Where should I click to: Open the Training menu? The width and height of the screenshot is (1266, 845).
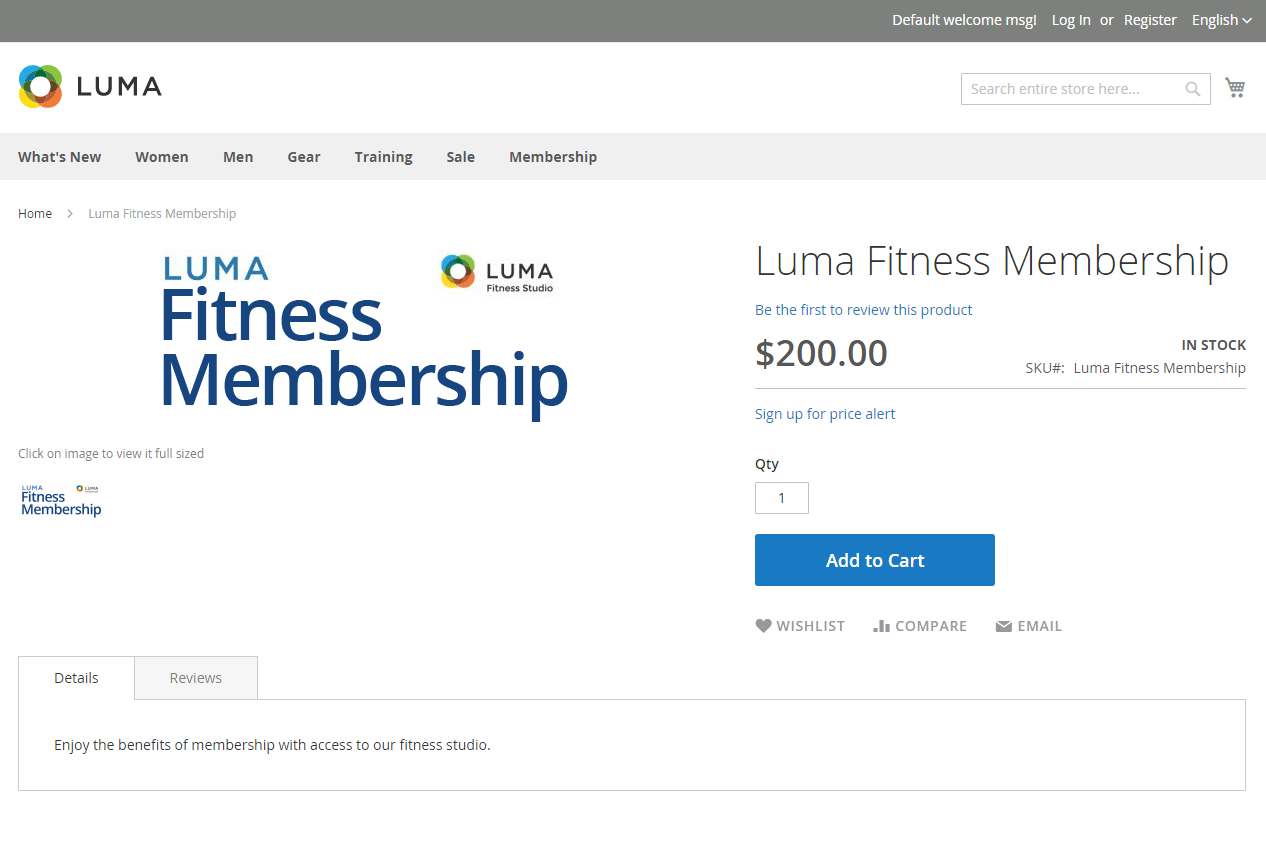tap(383, 157)
